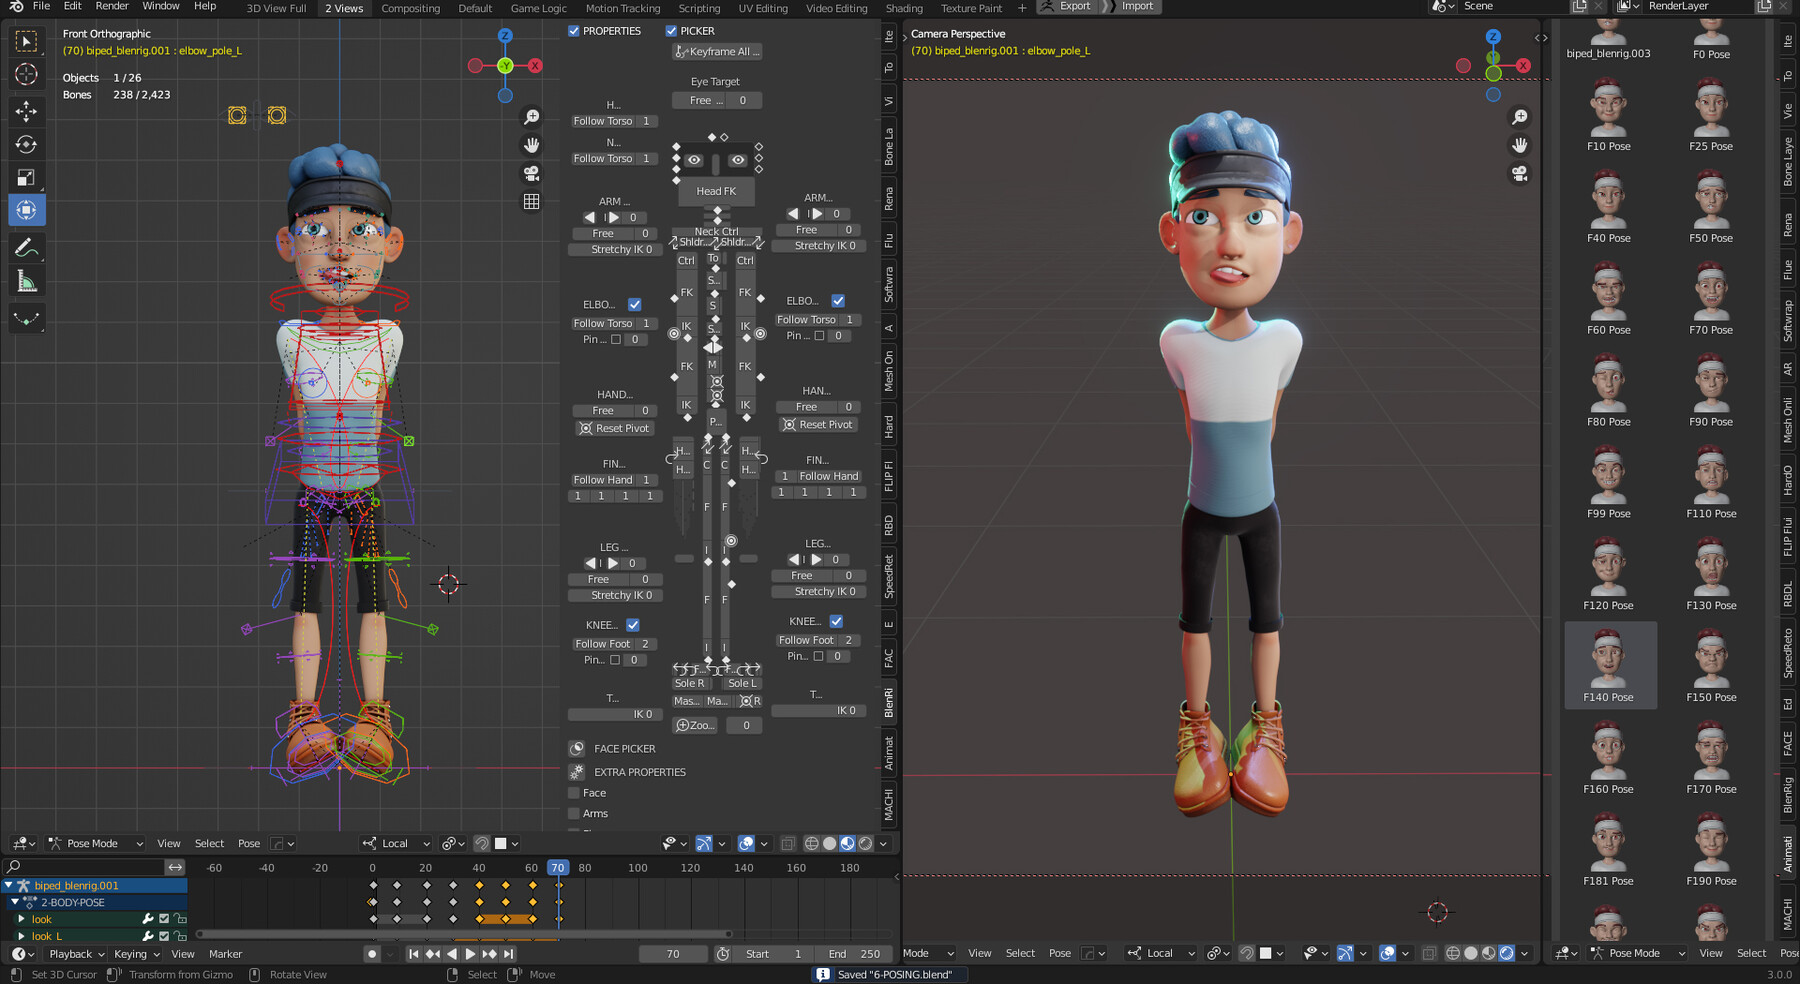The height and width of the screenshot is (984, 1800).
Task: Toggle the PROPERTIES checkbox
Action: (x=574, y=31)
